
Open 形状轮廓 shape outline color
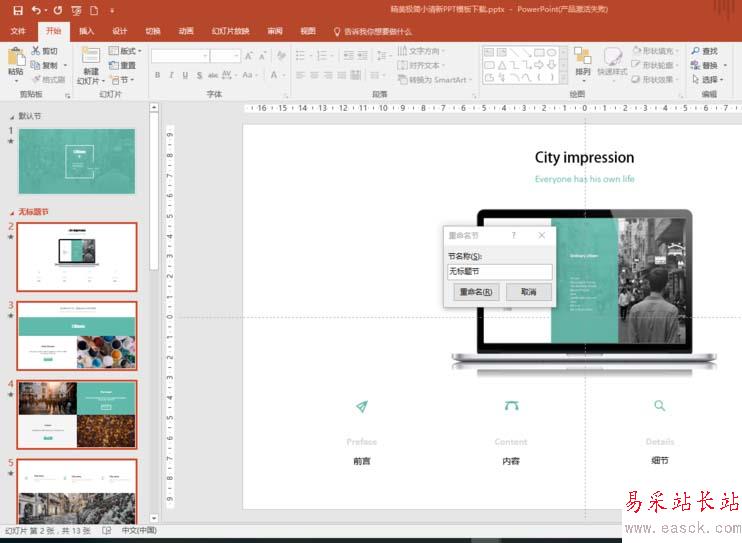click(655, 65)
